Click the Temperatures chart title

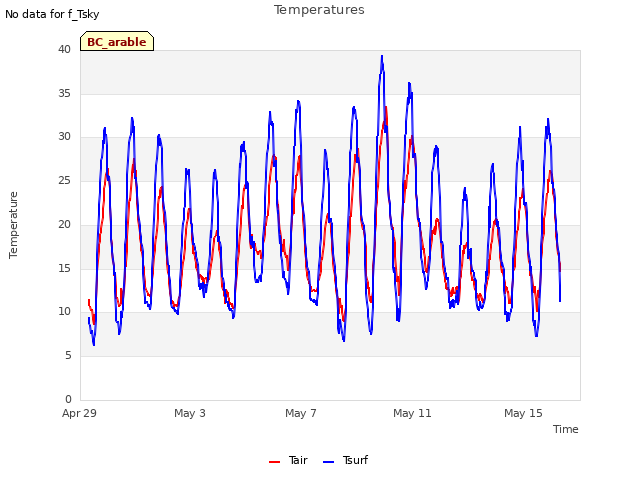[x=319, y=10]
